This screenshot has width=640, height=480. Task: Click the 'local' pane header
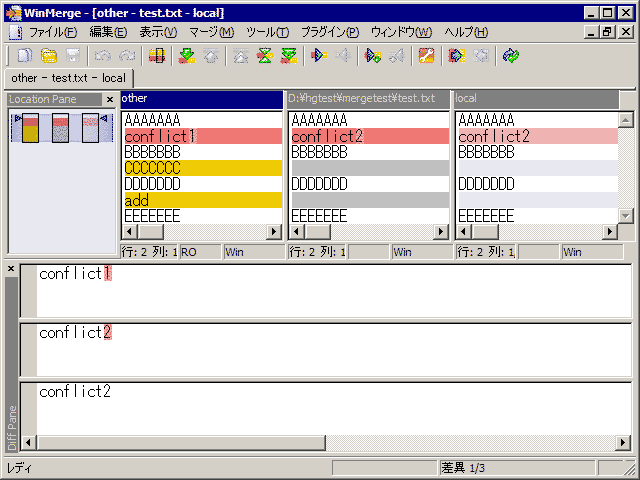point(536,99)
